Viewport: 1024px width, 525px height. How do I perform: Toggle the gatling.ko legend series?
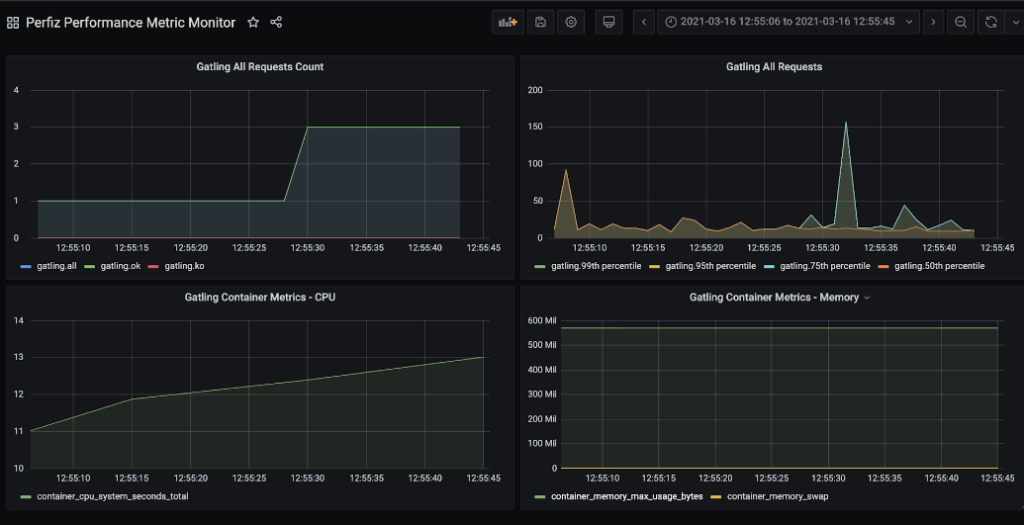pos(185,266)
